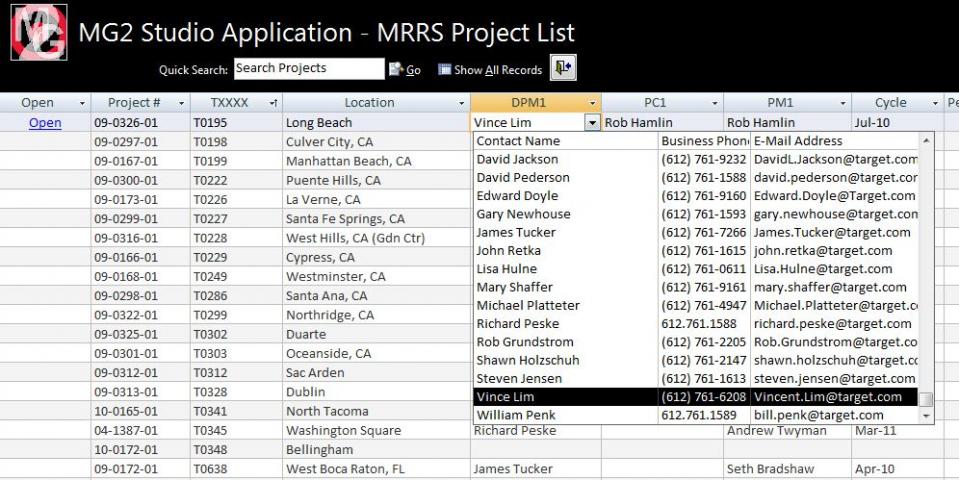Pick Shawn Holzschuh in the dropdown
This screenshot has height=480, width=959.
pyautogui.click(x=696, y=360)
